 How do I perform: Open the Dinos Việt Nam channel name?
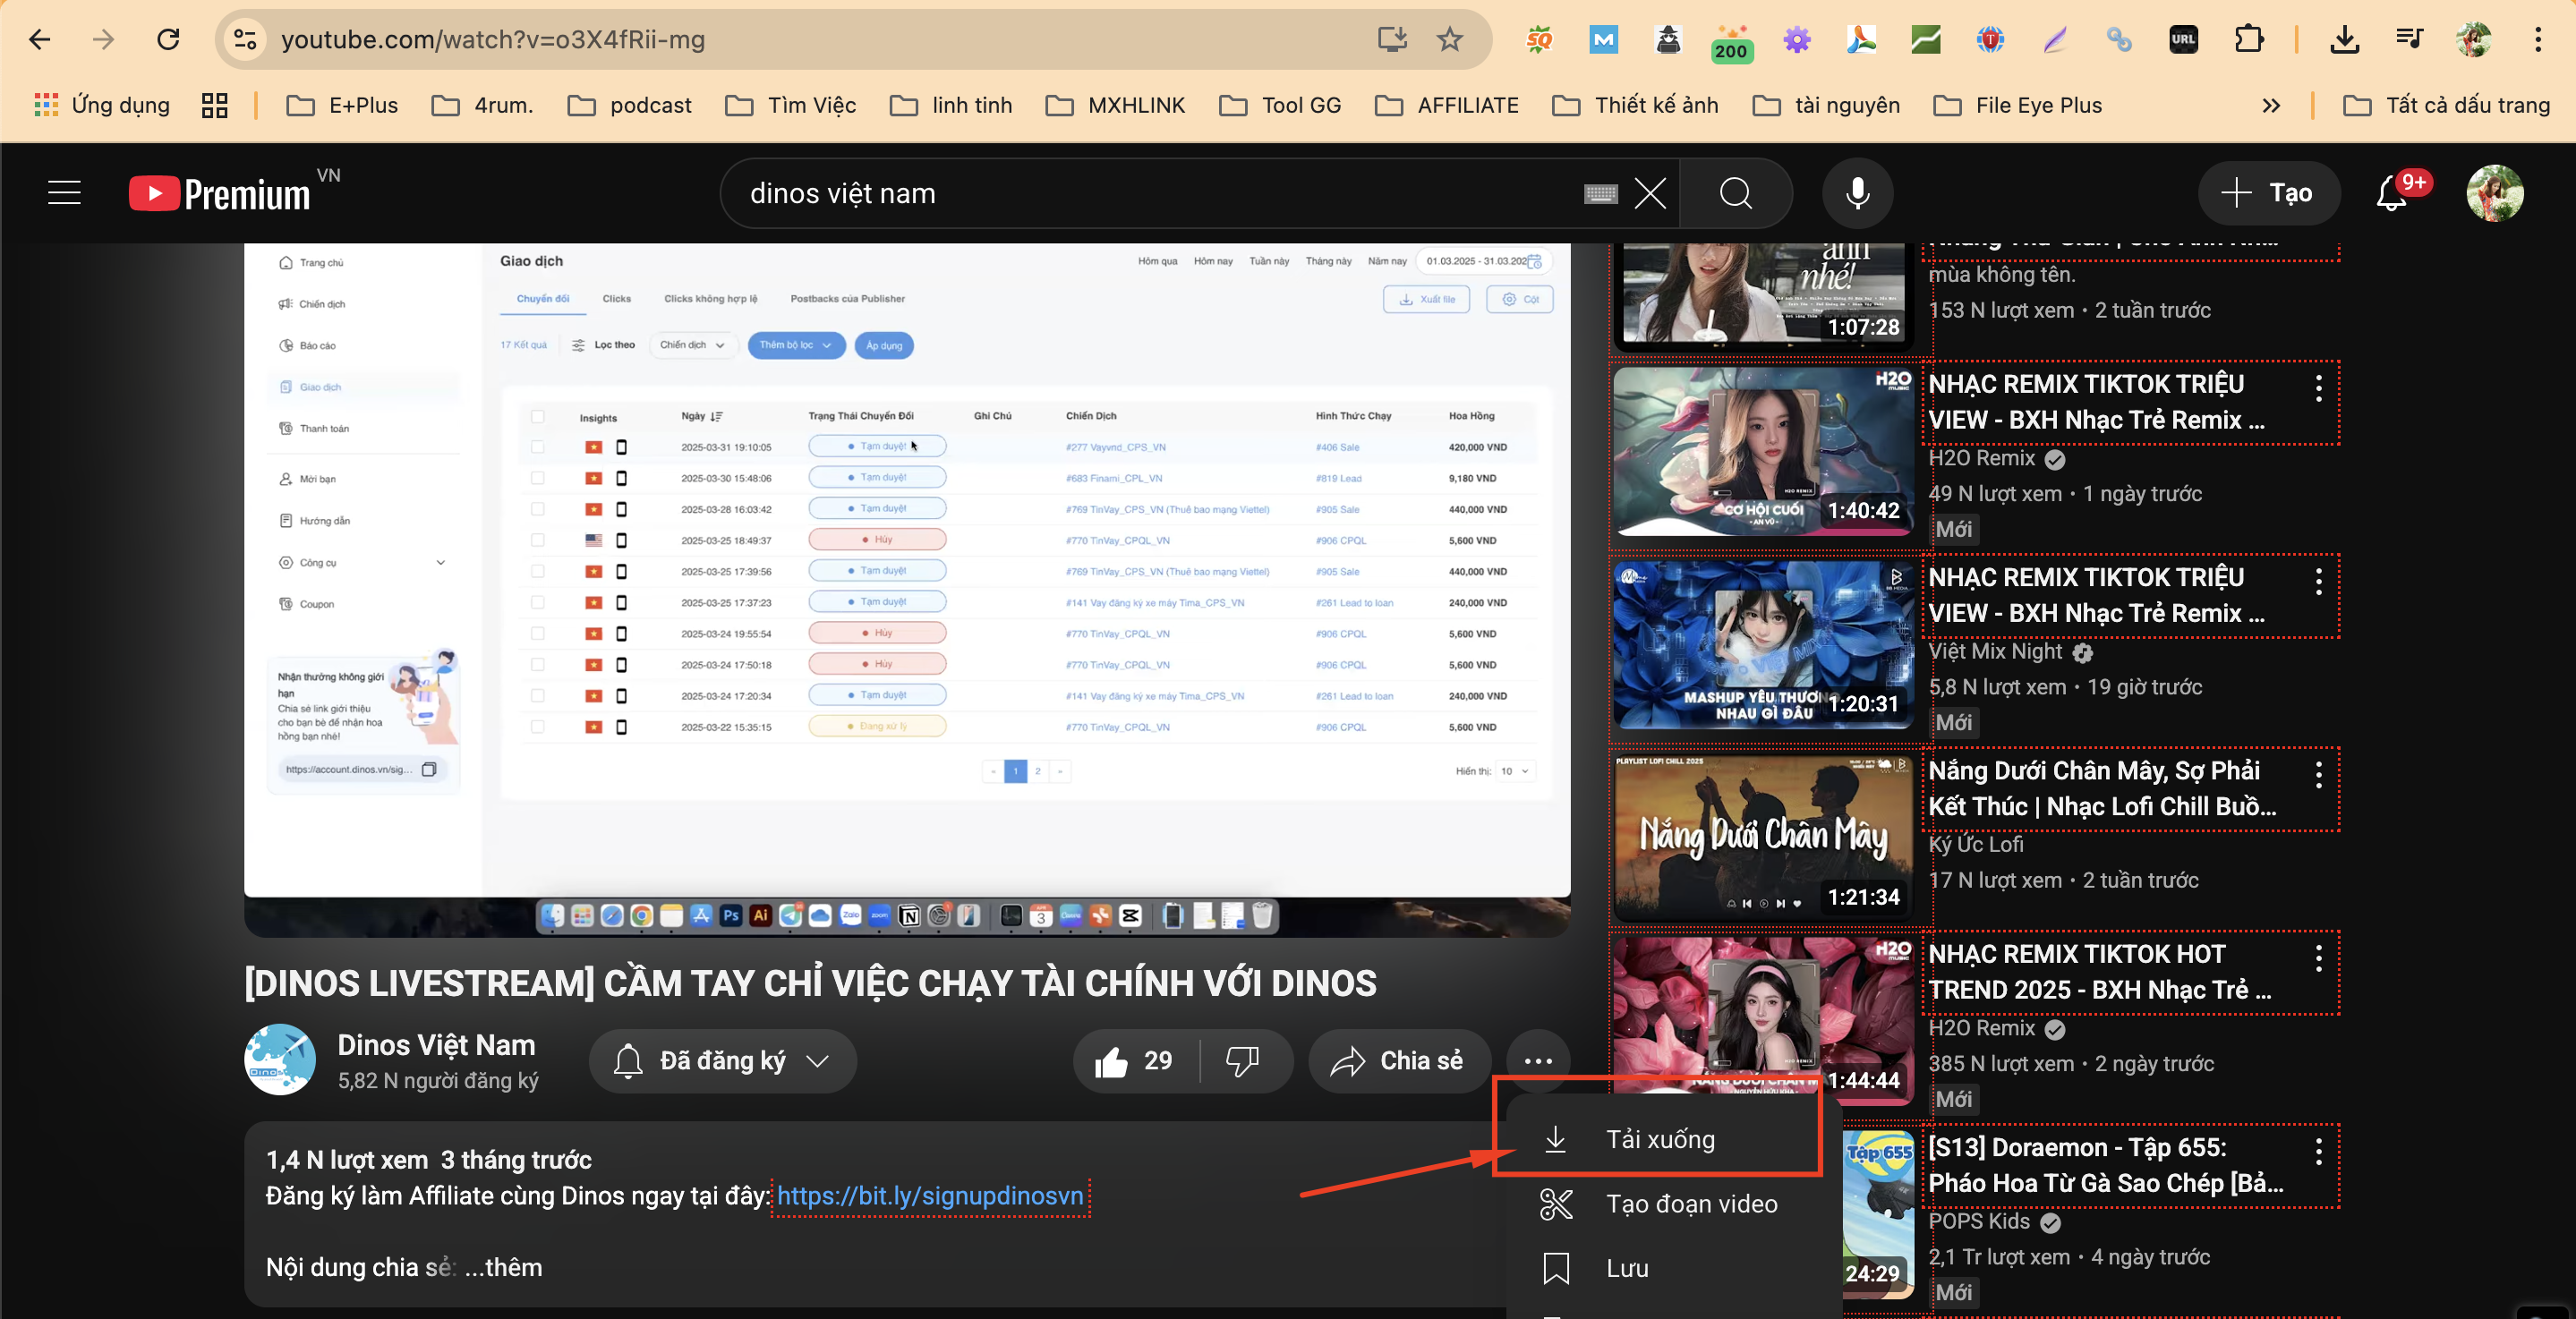click(436, 1045)
